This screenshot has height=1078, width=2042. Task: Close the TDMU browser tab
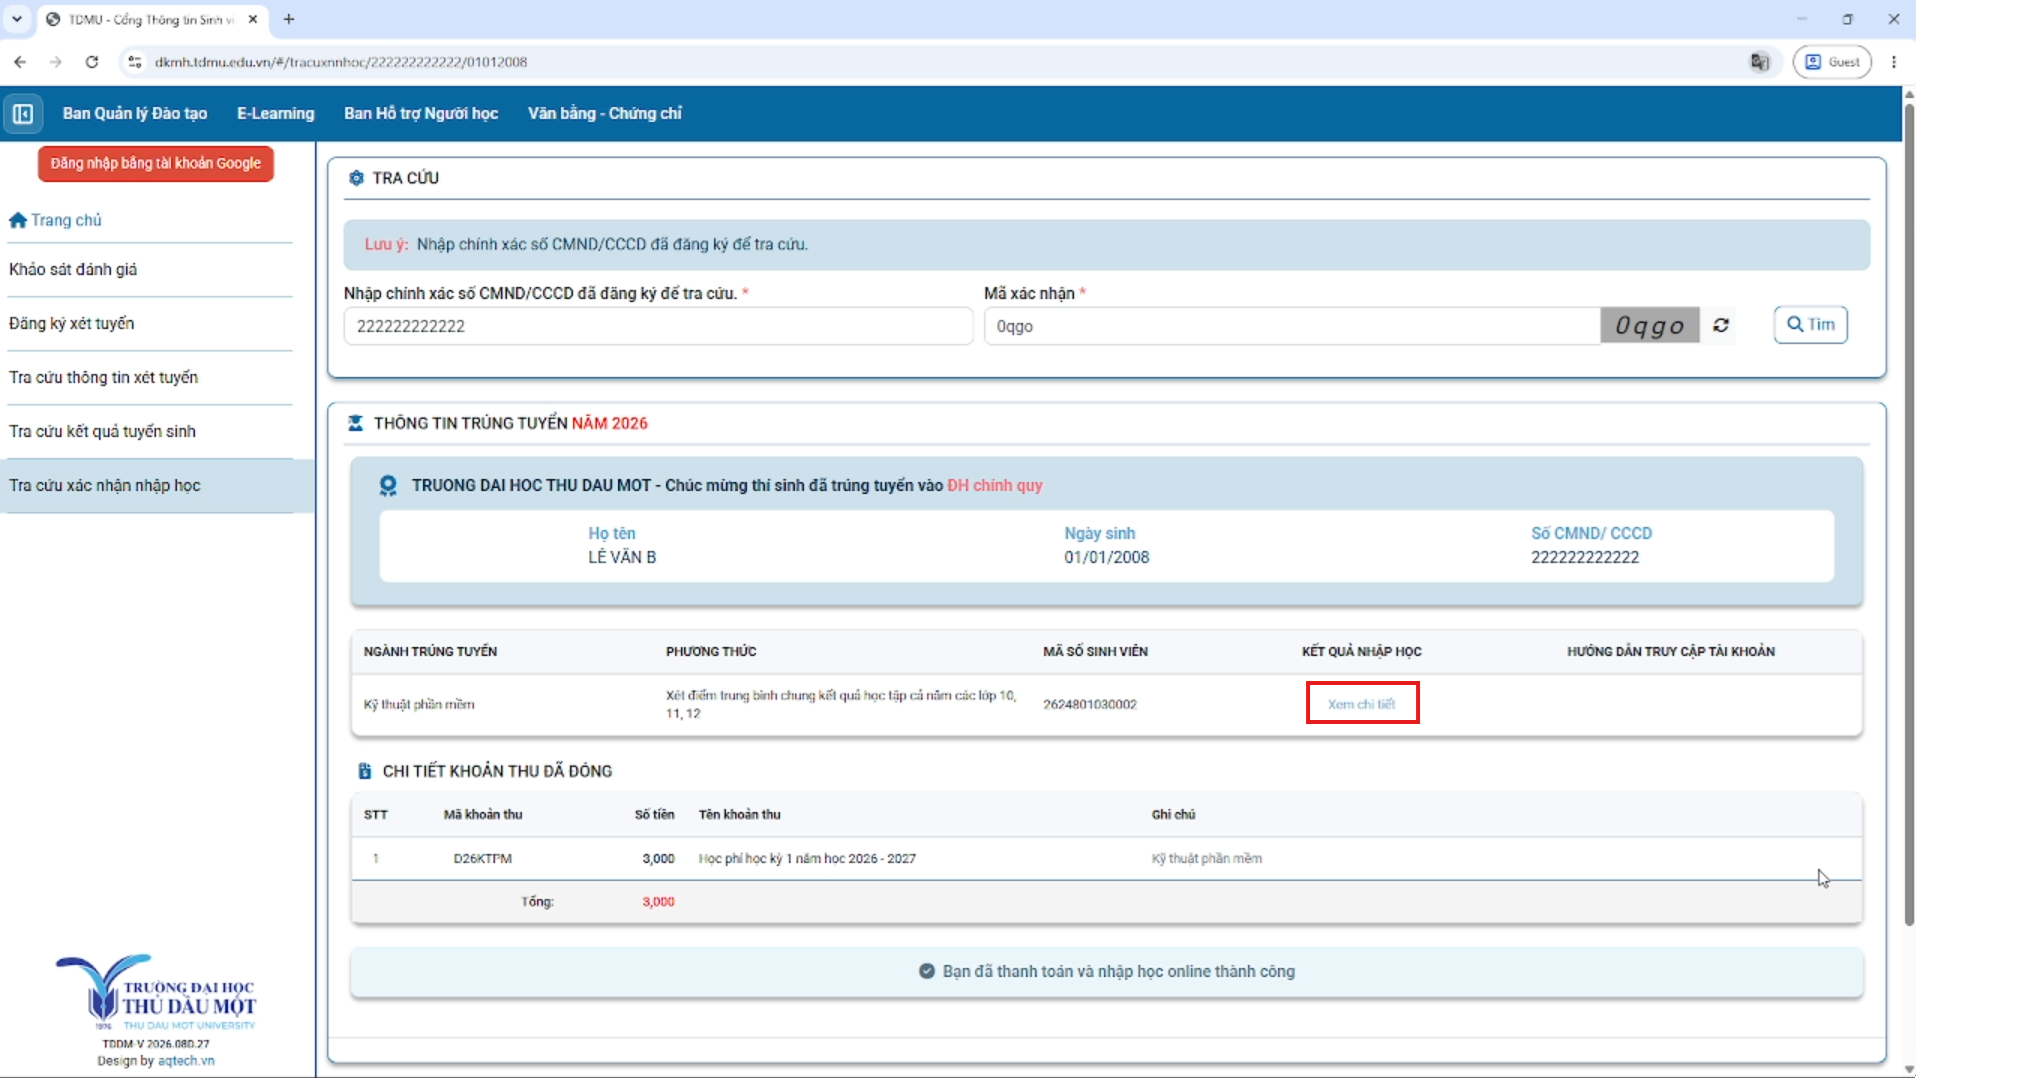[253, 19]
